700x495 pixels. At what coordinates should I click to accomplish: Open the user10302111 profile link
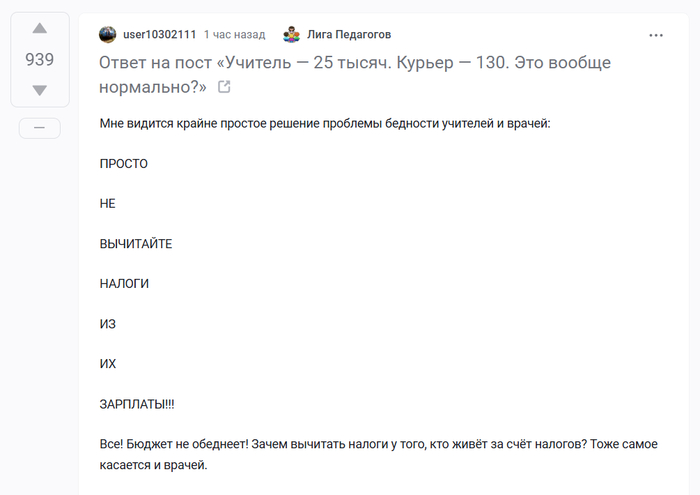point(159,35)
